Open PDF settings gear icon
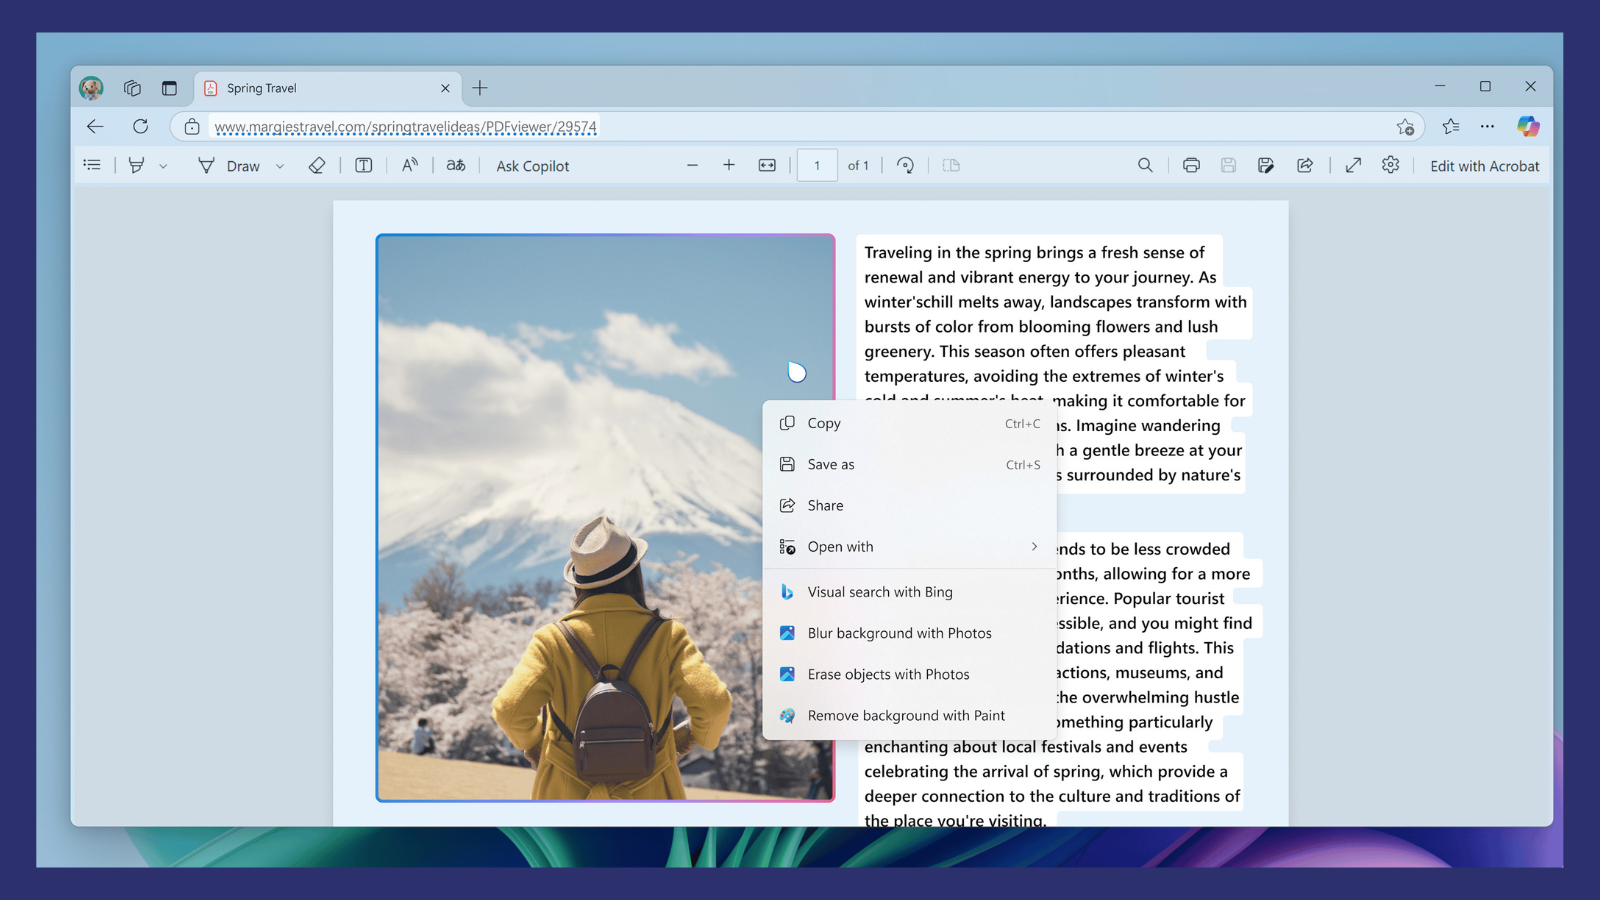Screen dimensions: 1600x900 (x=1390, y=166)
